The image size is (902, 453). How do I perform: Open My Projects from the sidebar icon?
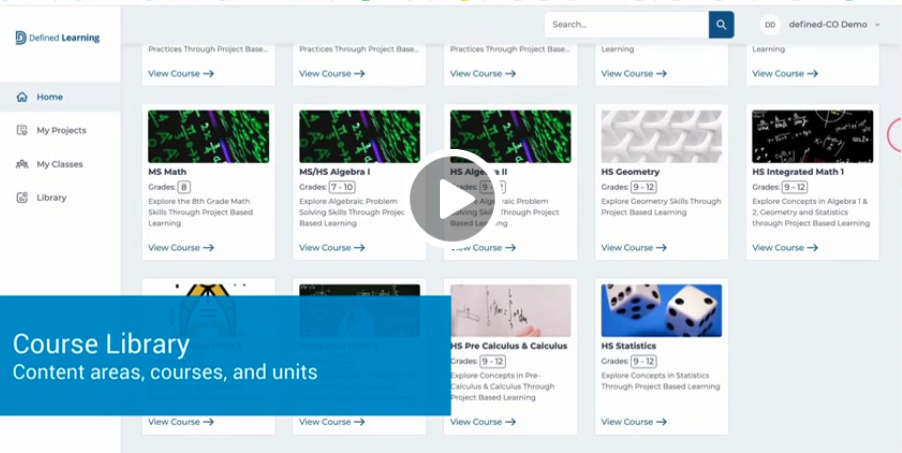22,130
